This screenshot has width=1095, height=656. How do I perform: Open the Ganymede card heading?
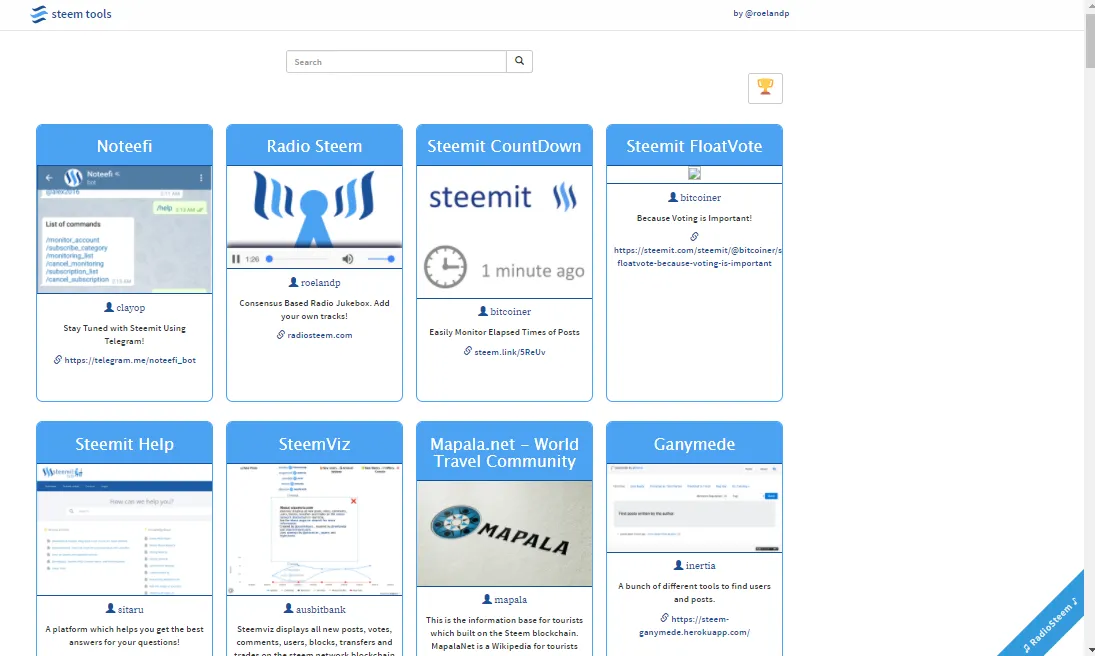pyautogui.click(x=694, y=444)
